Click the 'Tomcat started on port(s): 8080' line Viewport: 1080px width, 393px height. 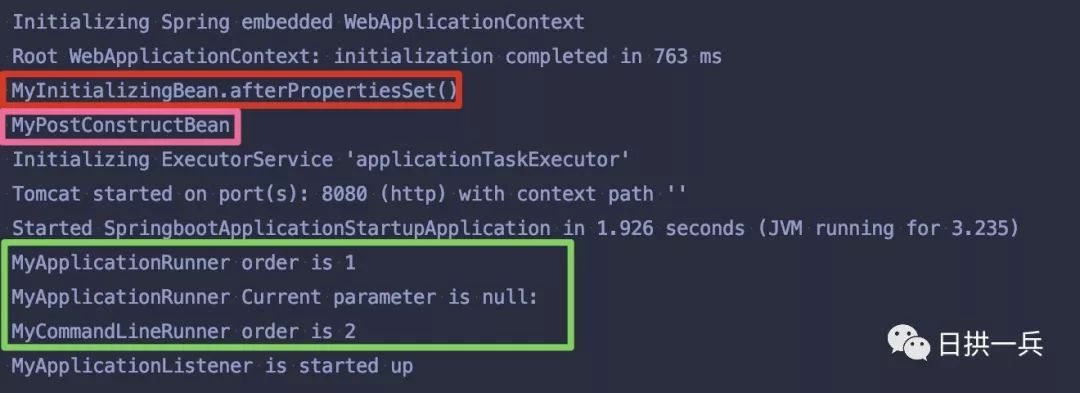(349, 193)
